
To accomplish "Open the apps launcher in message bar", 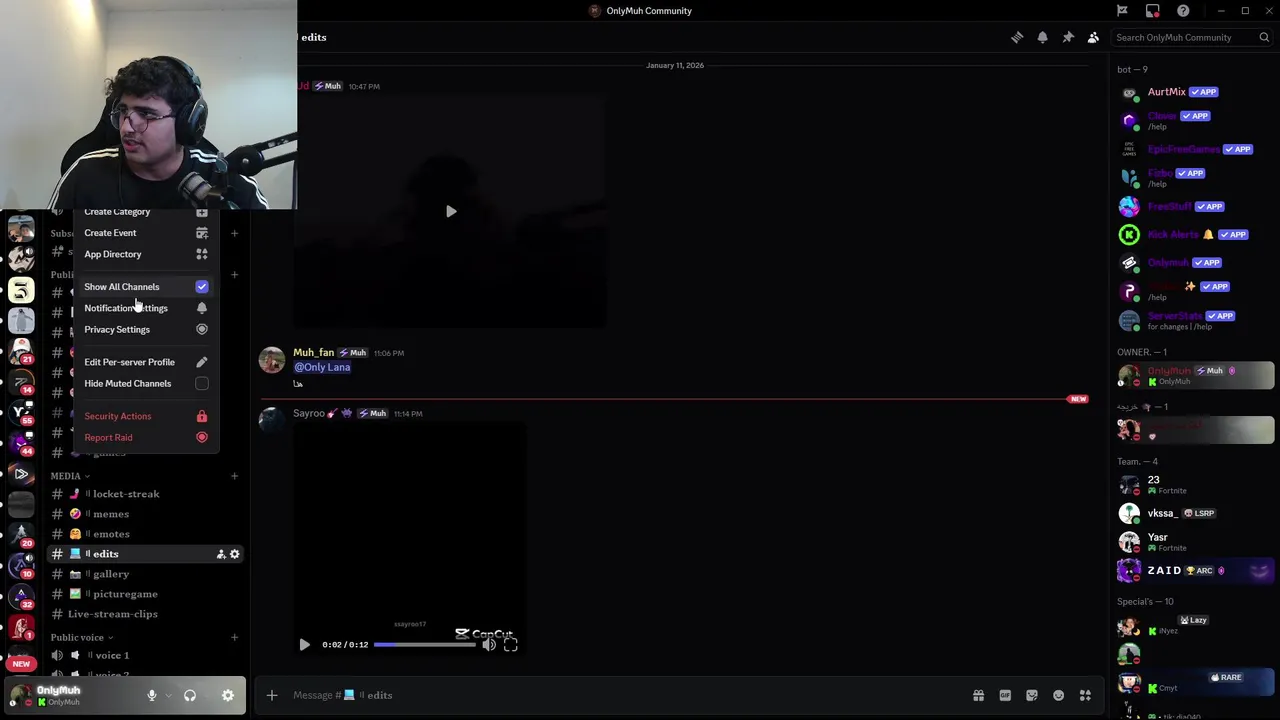I will [1085, 695].
